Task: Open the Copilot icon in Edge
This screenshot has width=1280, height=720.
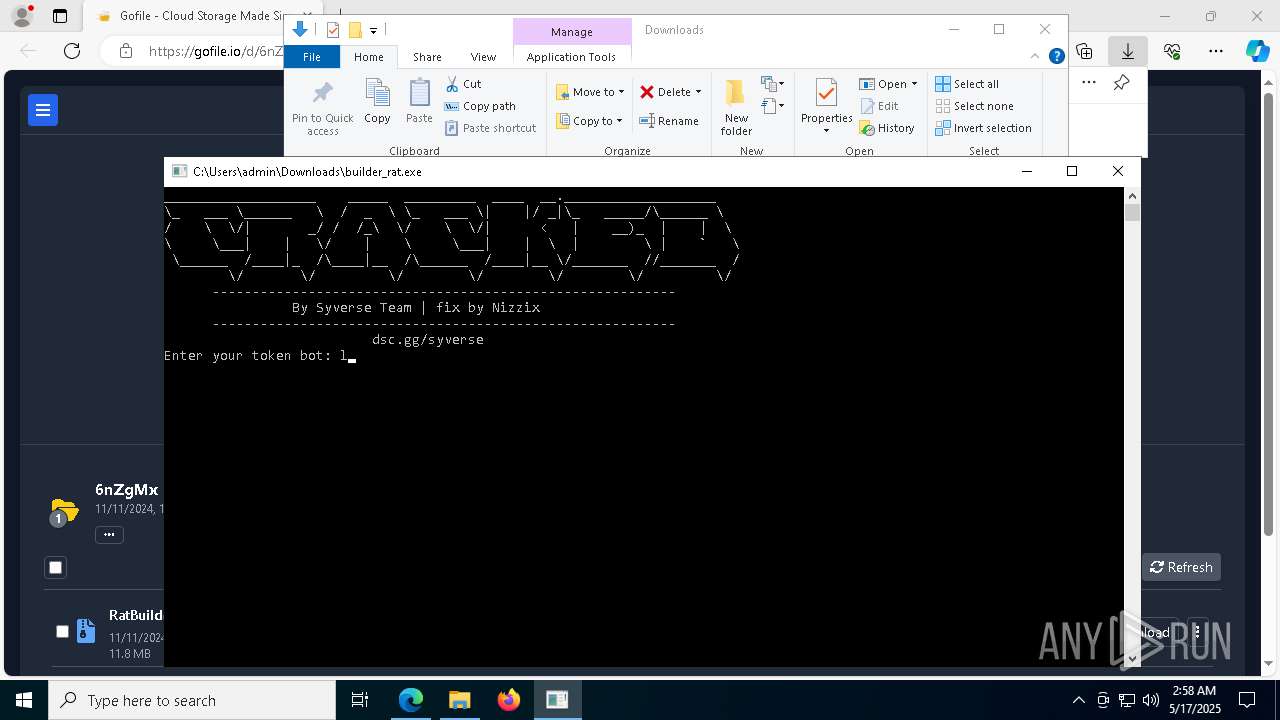Action: 1257,51
